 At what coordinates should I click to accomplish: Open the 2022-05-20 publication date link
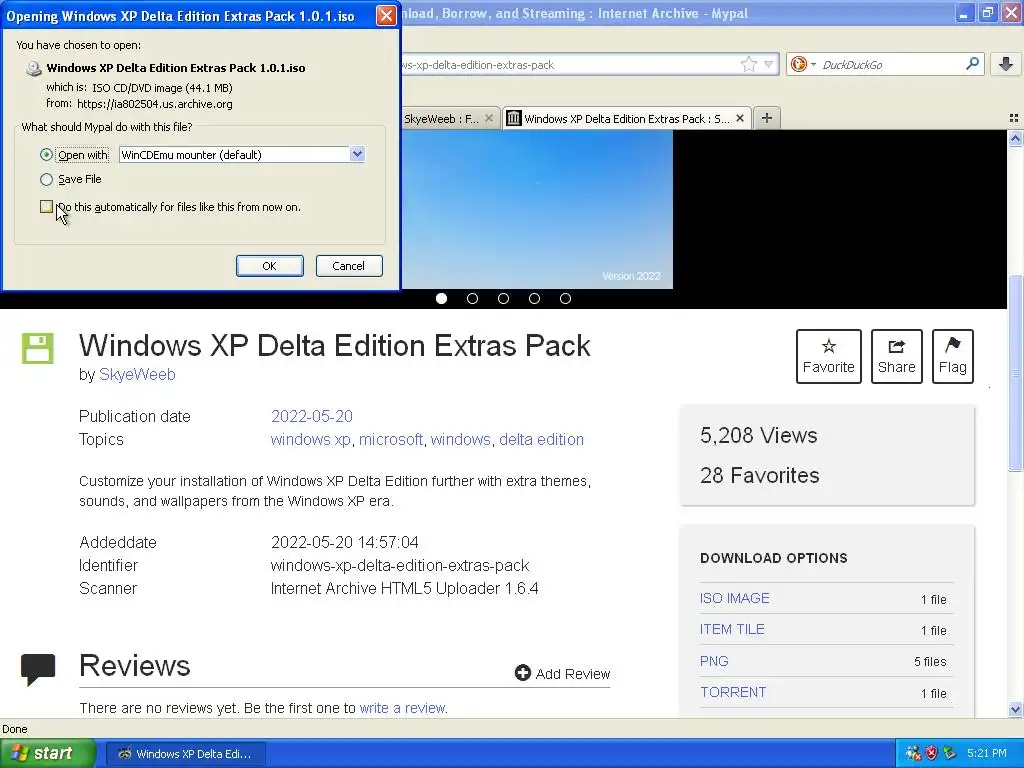point(312,417)
